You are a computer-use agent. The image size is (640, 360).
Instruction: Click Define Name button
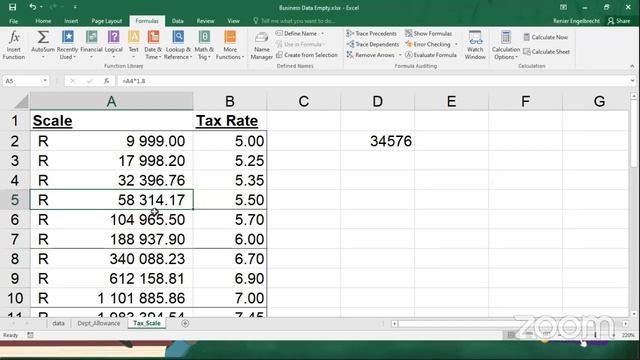click(x=297, y=33)
